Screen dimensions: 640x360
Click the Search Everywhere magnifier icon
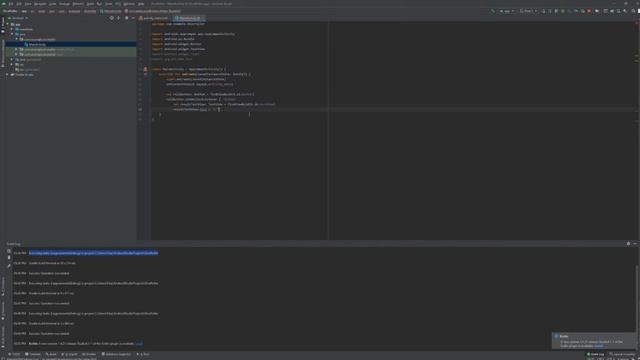pos(633,11)
